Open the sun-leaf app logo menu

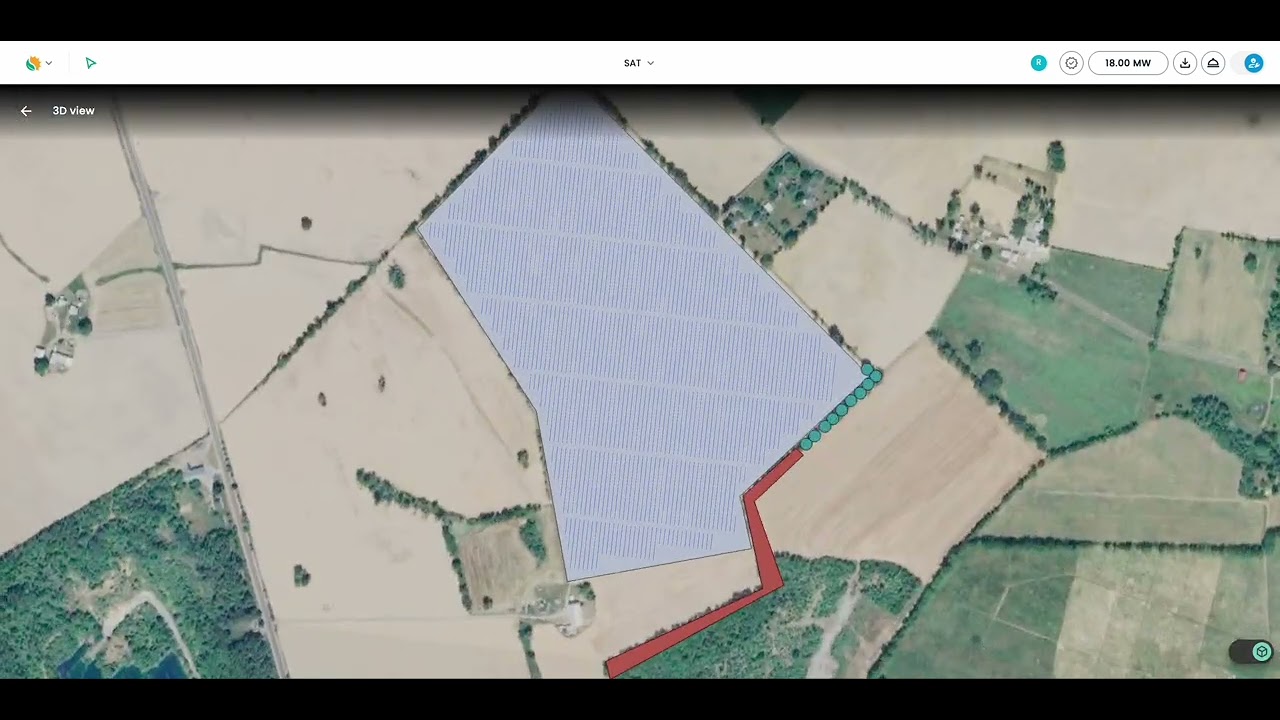tap(33, 63)
